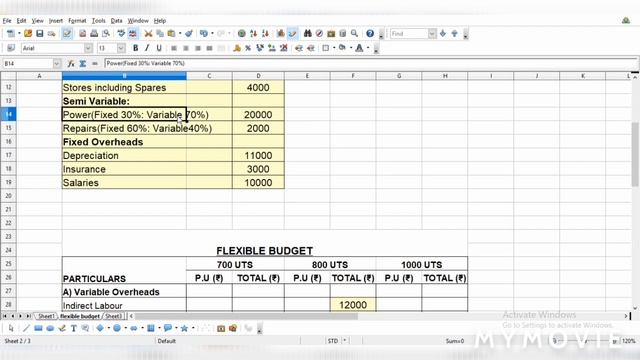
Task: Switch to the Sheet1 tab
Action: [46, 316]
